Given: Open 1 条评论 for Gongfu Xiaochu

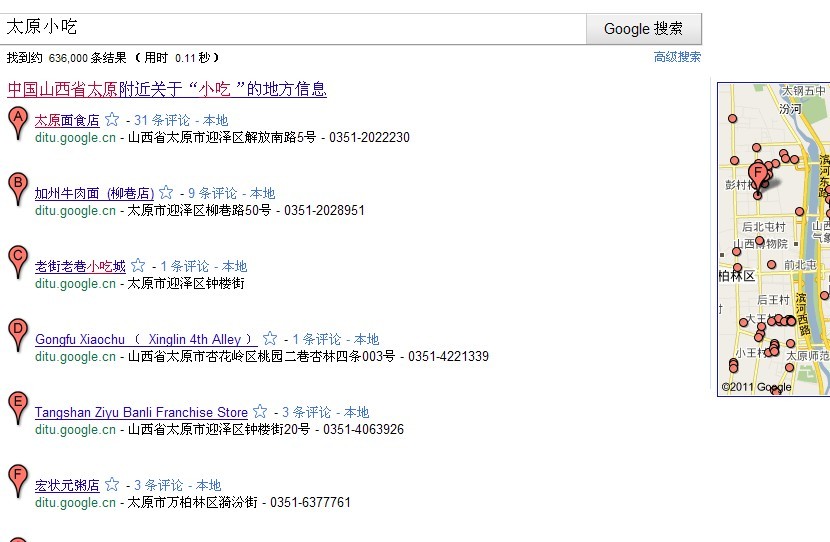Looking at the screenshot, I should [317, 340].
